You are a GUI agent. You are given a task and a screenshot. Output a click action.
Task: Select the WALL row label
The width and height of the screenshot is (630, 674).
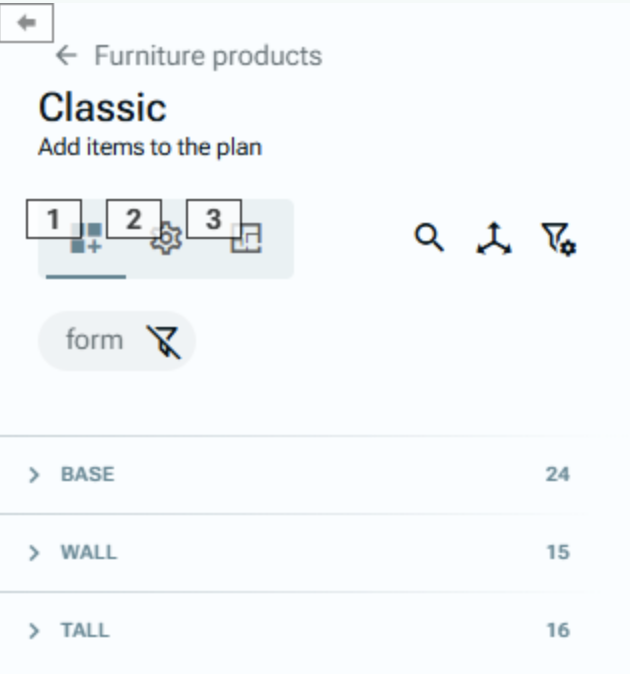[x=89, y=553]
